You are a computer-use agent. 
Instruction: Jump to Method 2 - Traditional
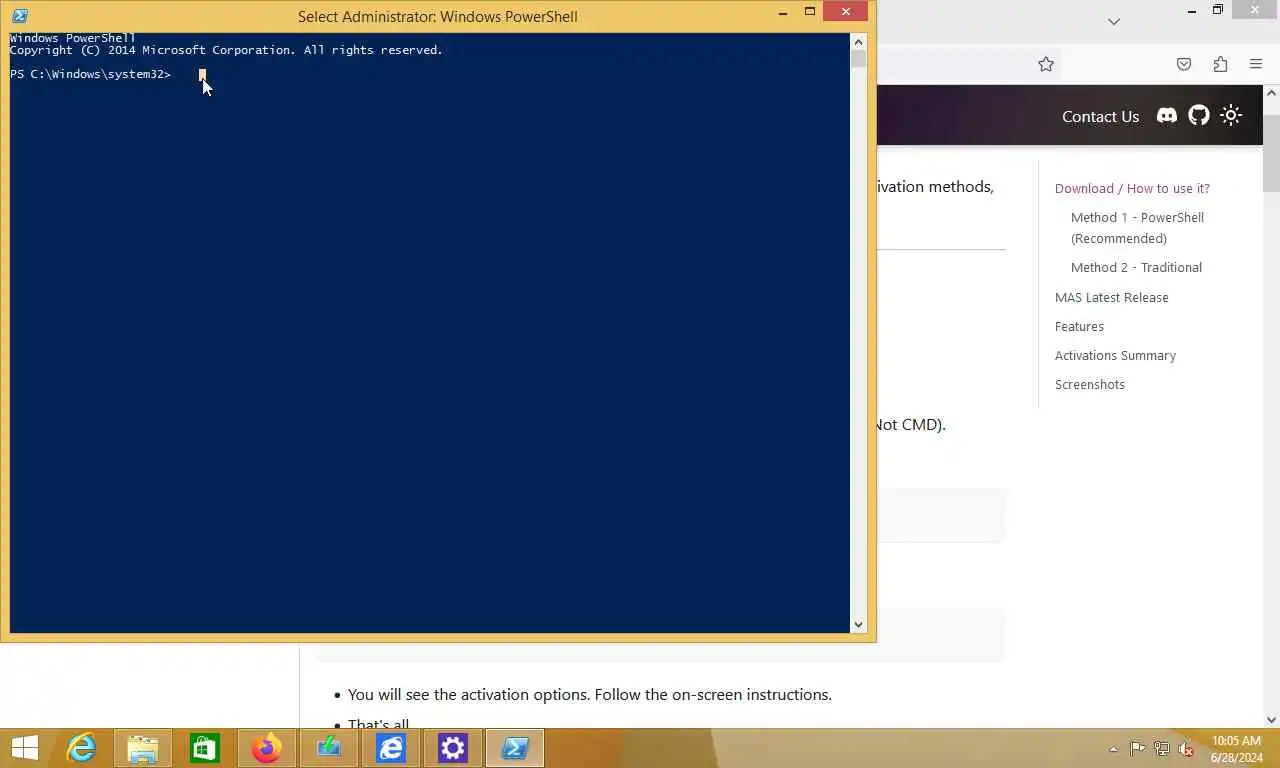[1136, 267]
